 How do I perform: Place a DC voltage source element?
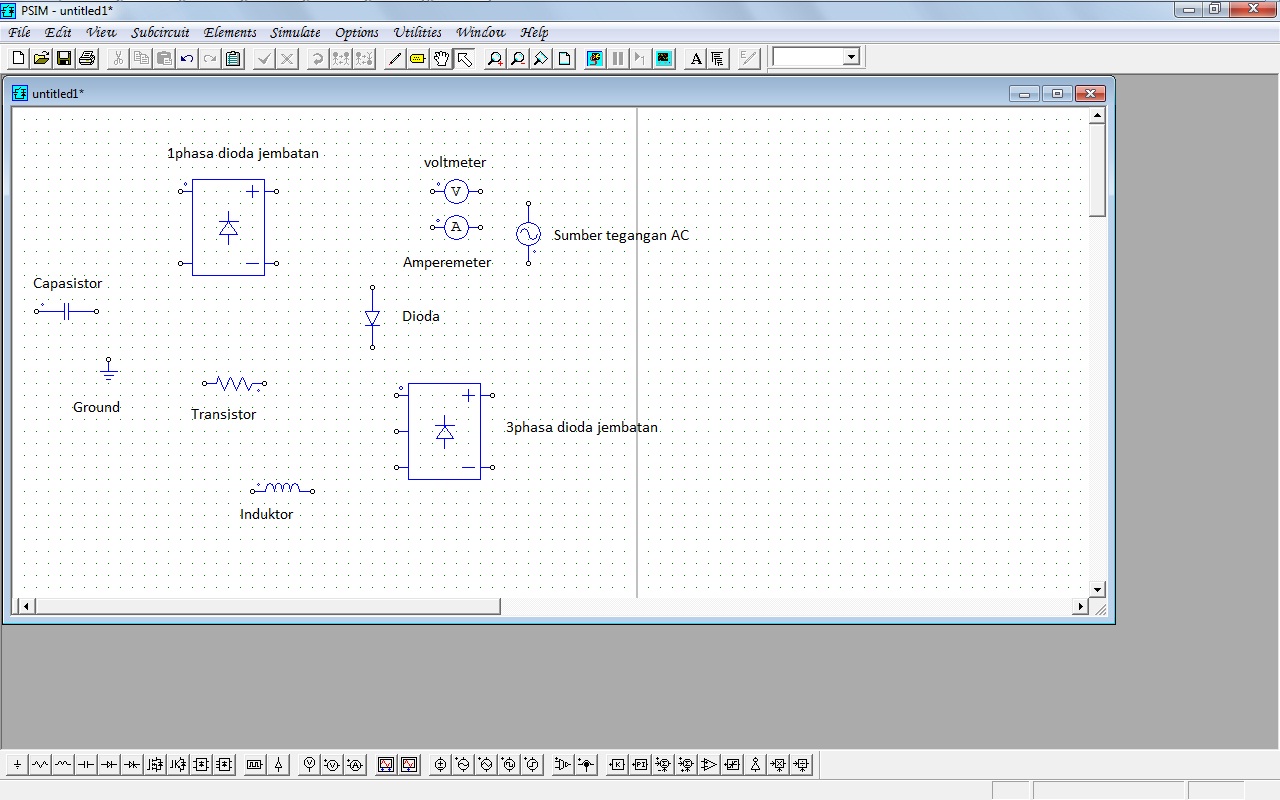click(x=440, y=764)
